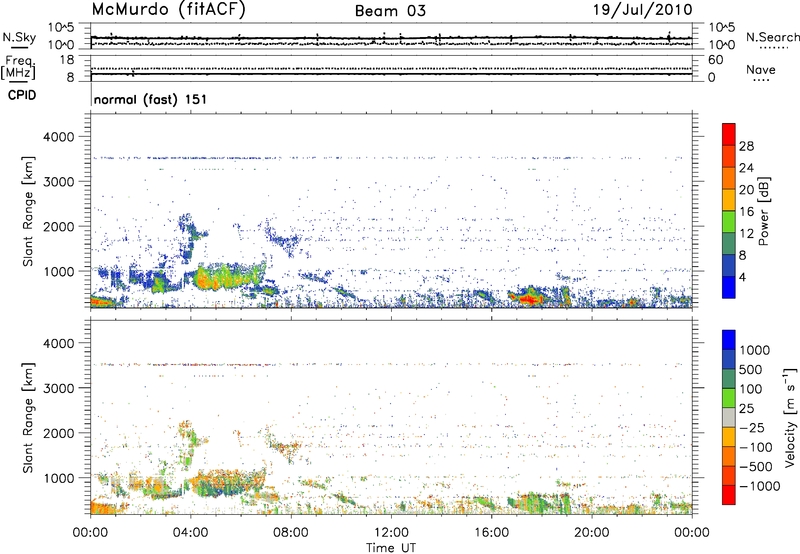
Task: Click the Time UT axis label
Action: pyautogui.click(x=391, y=547)
